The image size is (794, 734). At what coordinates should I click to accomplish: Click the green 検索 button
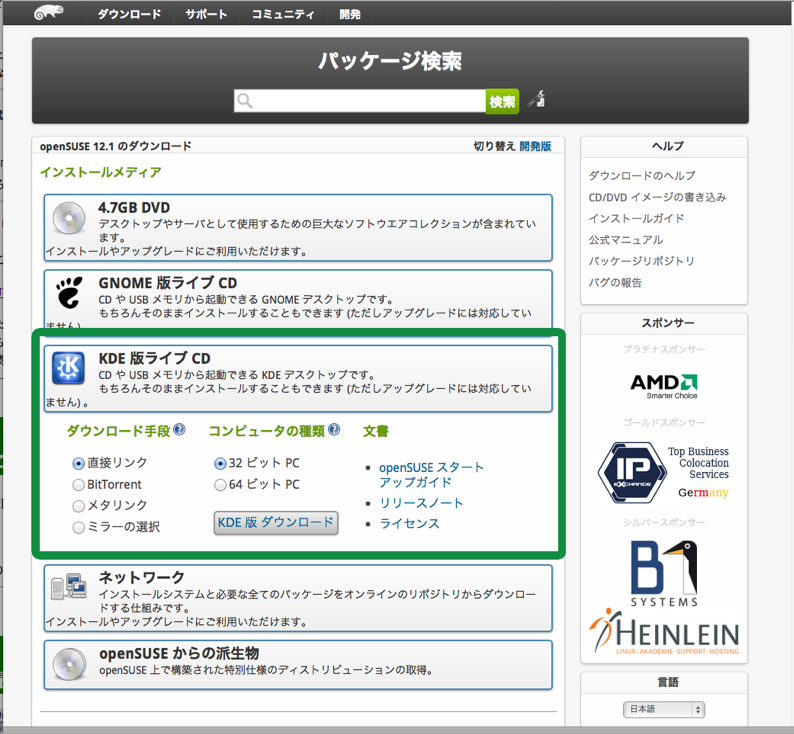502,101
